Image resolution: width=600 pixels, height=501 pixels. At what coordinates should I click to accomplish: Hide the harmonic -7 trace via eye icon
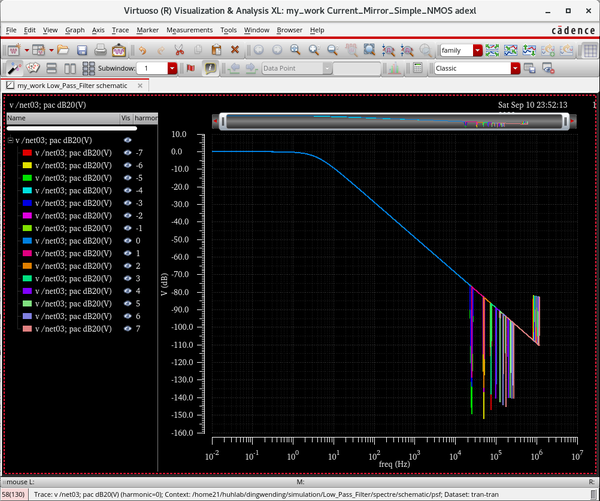tap(127, 152)
